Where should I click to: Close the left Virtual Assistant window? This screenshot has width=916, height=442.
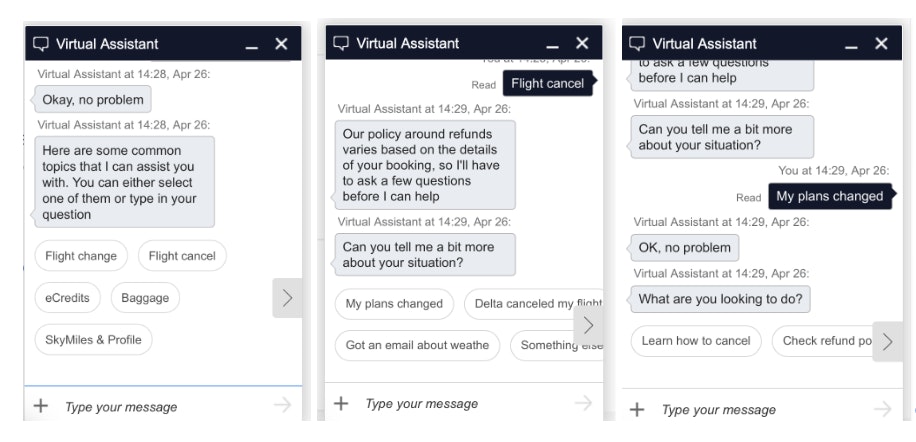(282, 44)
